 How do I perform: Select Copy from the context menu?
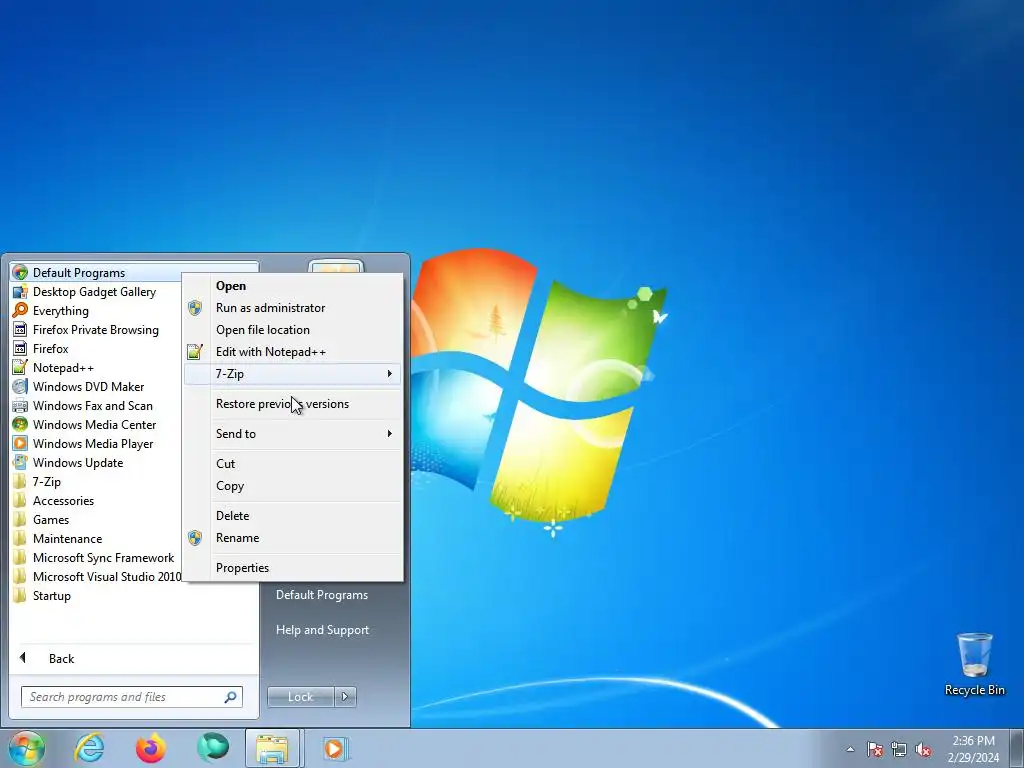click(x=293, y=486)
